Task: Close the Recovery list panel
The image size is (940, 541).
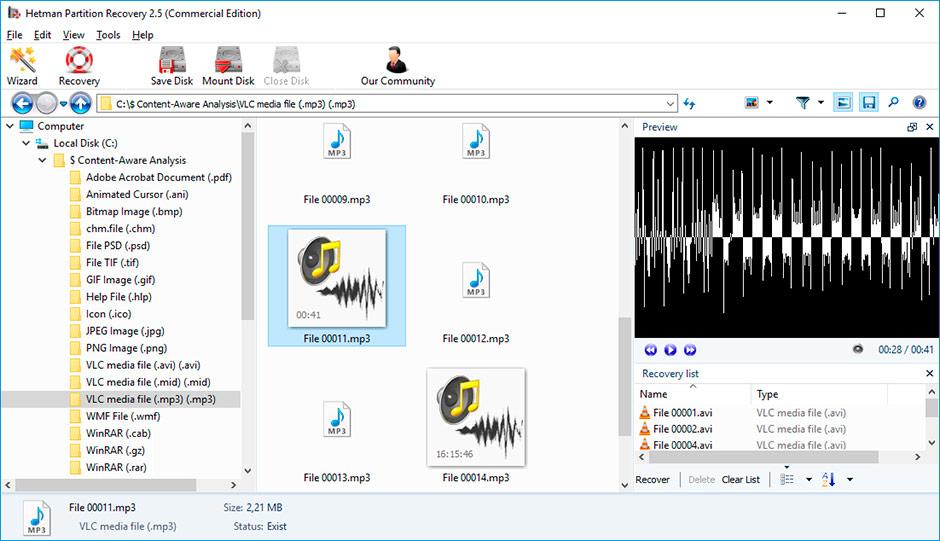Action: pyautogui.click(x=930, y=373)
